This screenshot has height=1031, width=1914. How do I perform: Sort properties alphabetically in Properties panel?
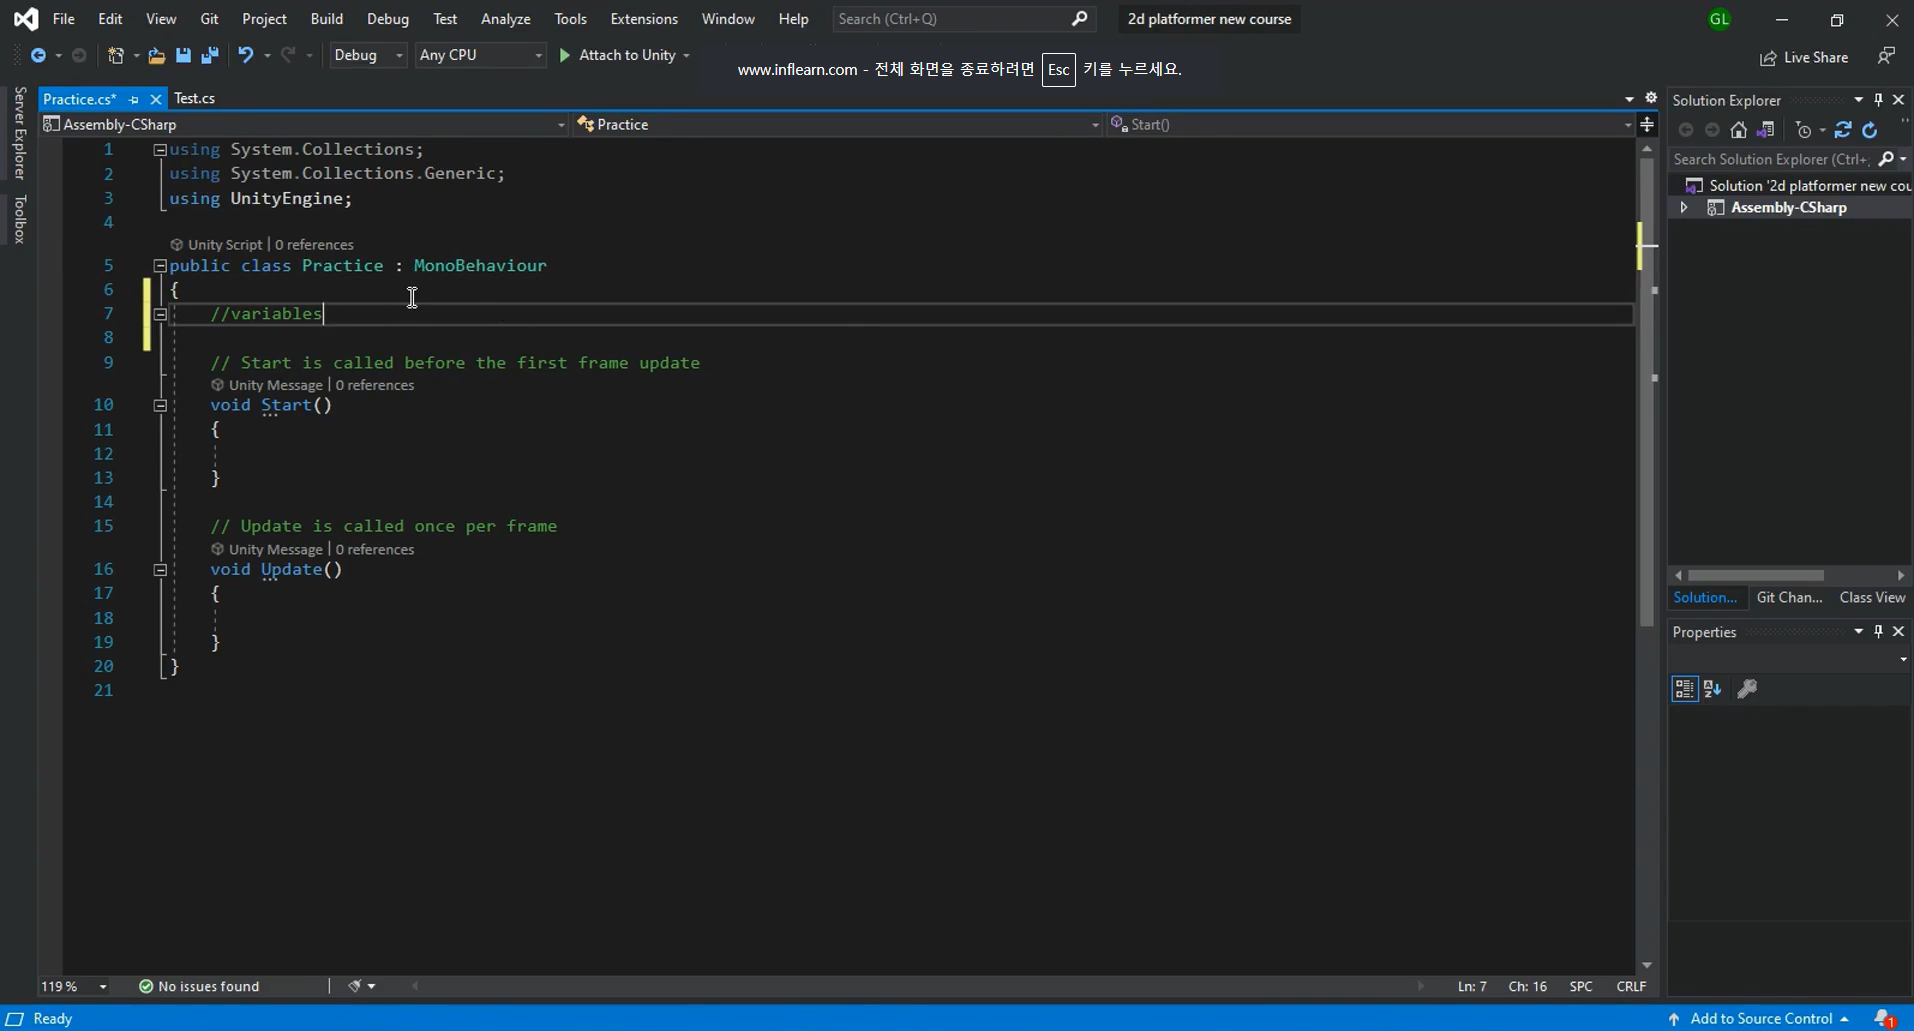click(x=1713, y=689)
